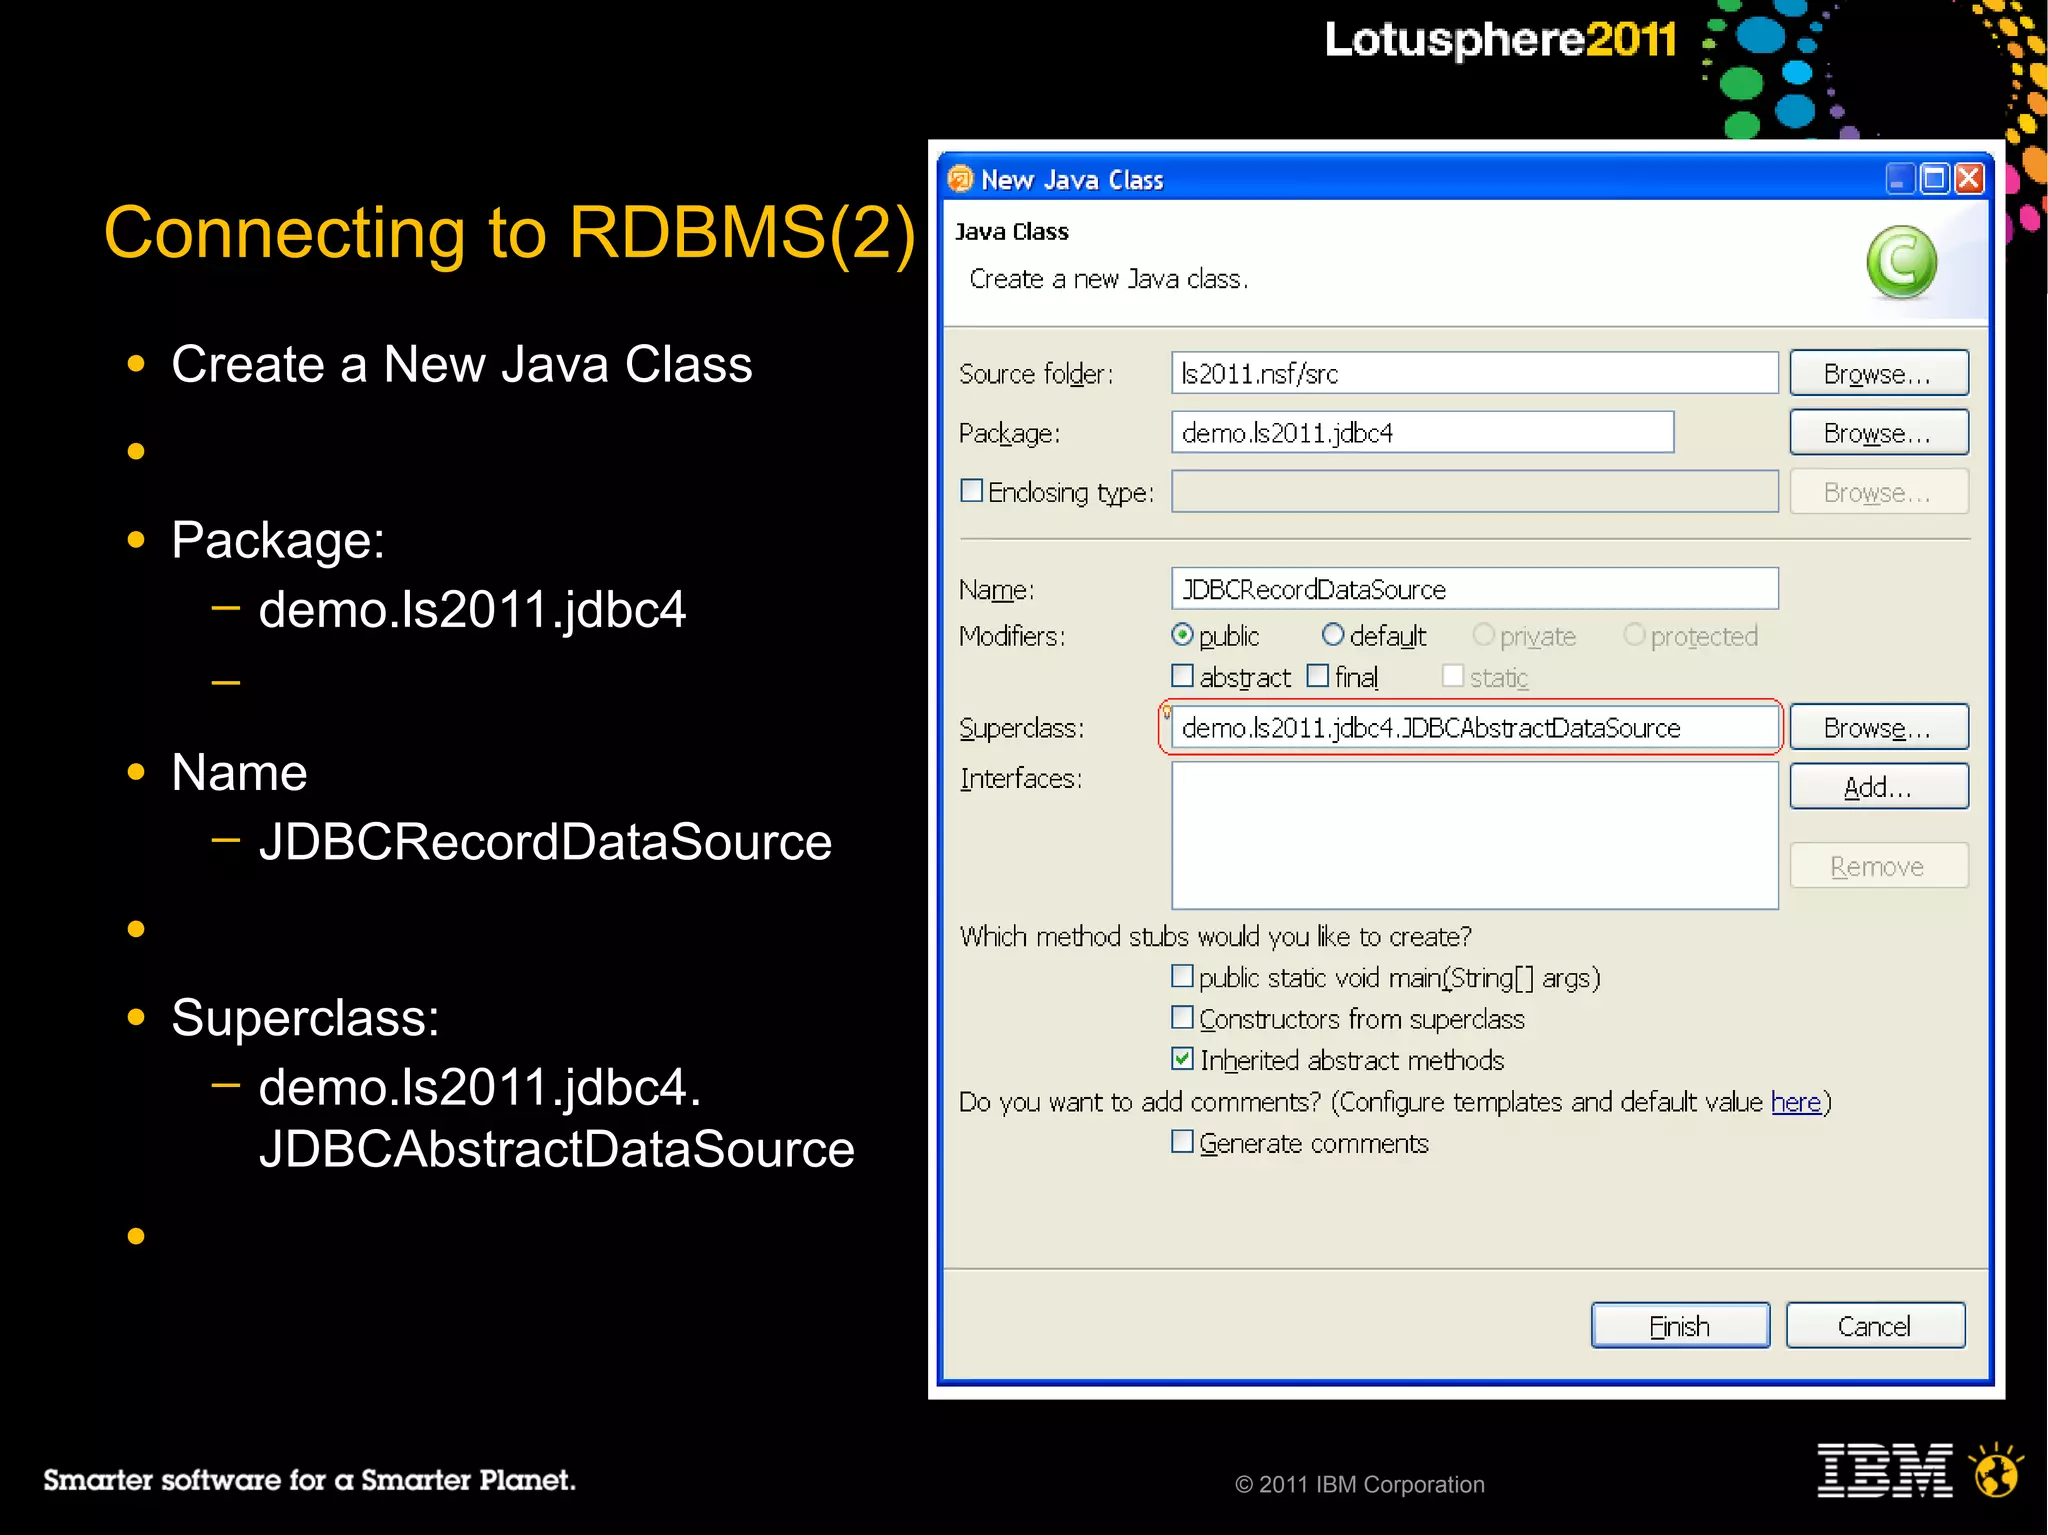
Task: Uncheck Inherited abstract methods
Action: (x=1182, y=1059)
